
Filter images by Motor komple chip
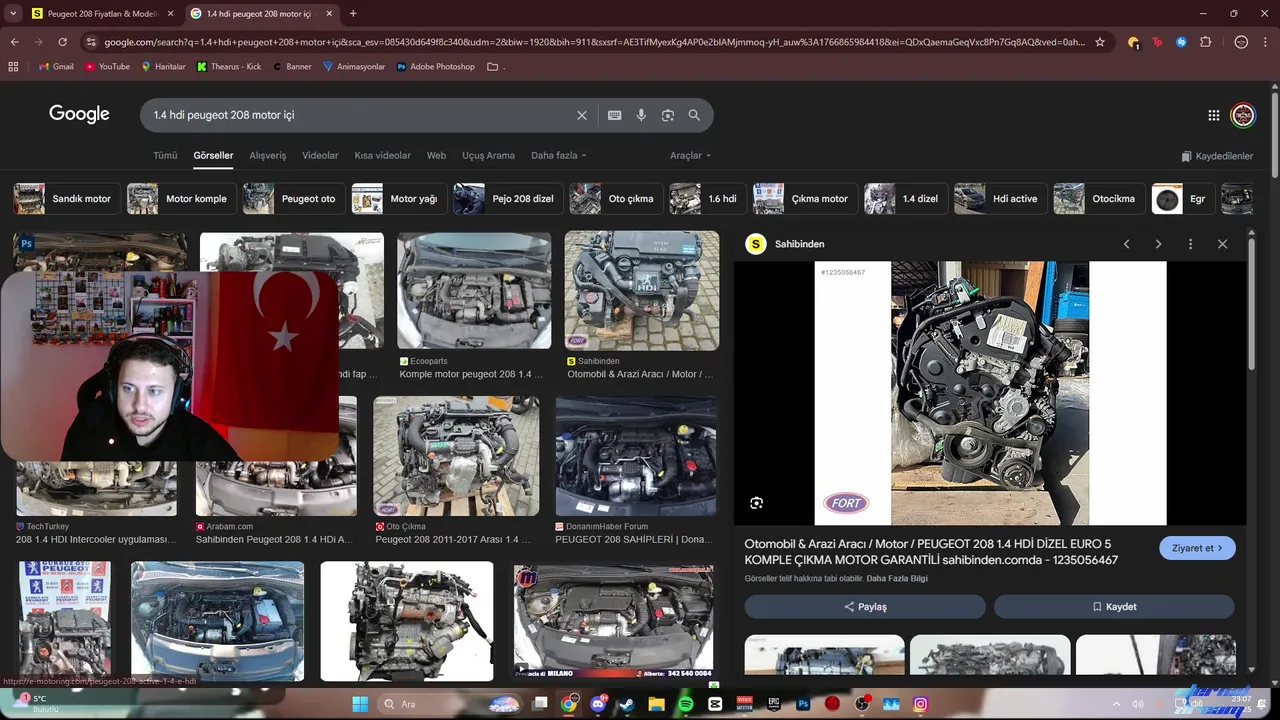[182, 199]
